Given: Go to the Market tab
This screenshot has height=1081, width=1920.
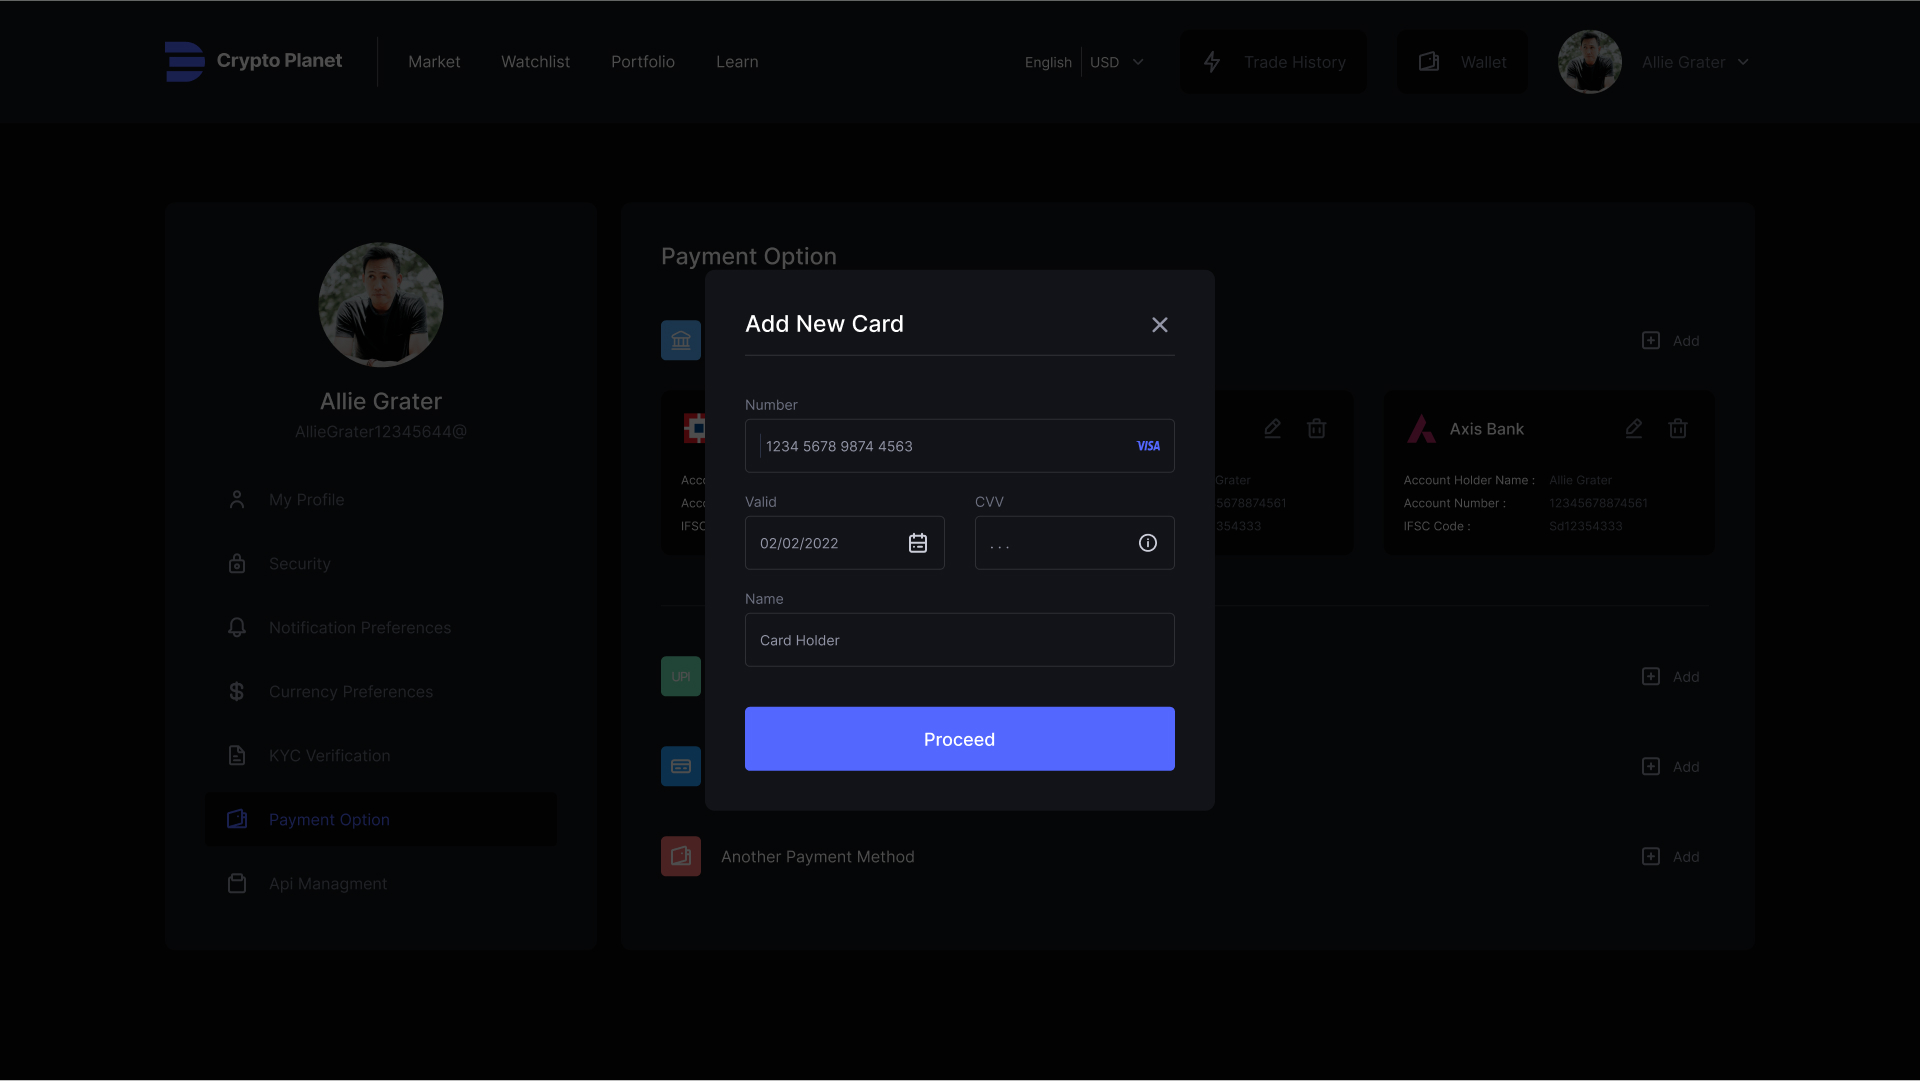Looking at the screenshot, I should click(434, 62).
